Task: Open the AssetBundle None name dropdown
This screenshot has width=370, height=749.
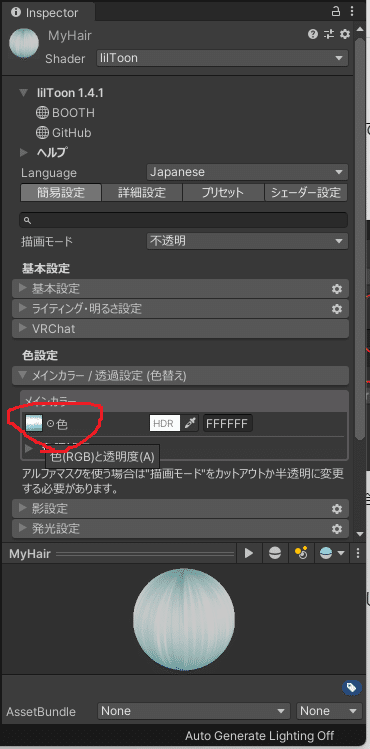Action: (x=194, y=711)
